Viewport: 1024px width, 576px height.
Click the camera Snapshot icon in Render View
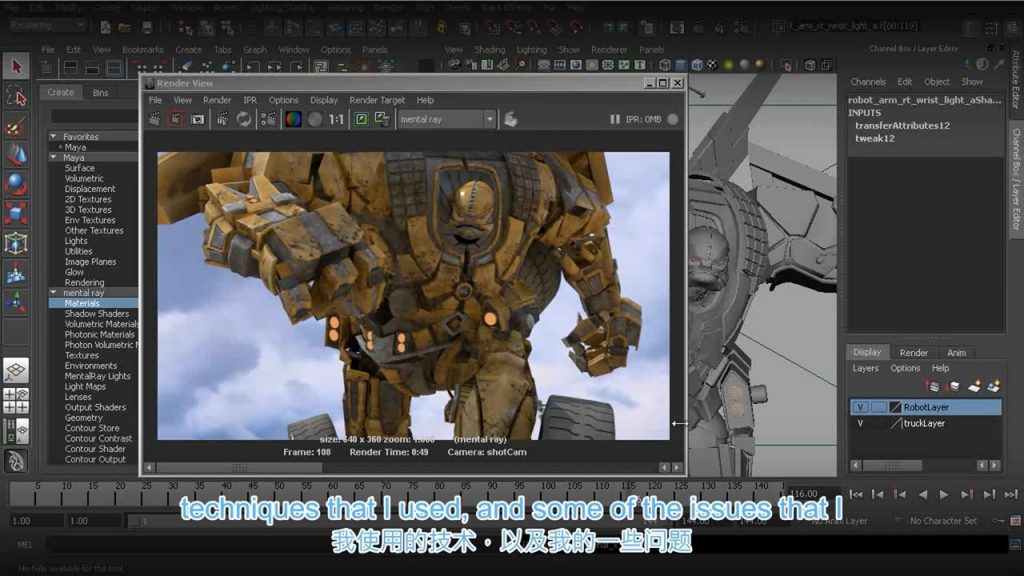[x=197, y=119]
